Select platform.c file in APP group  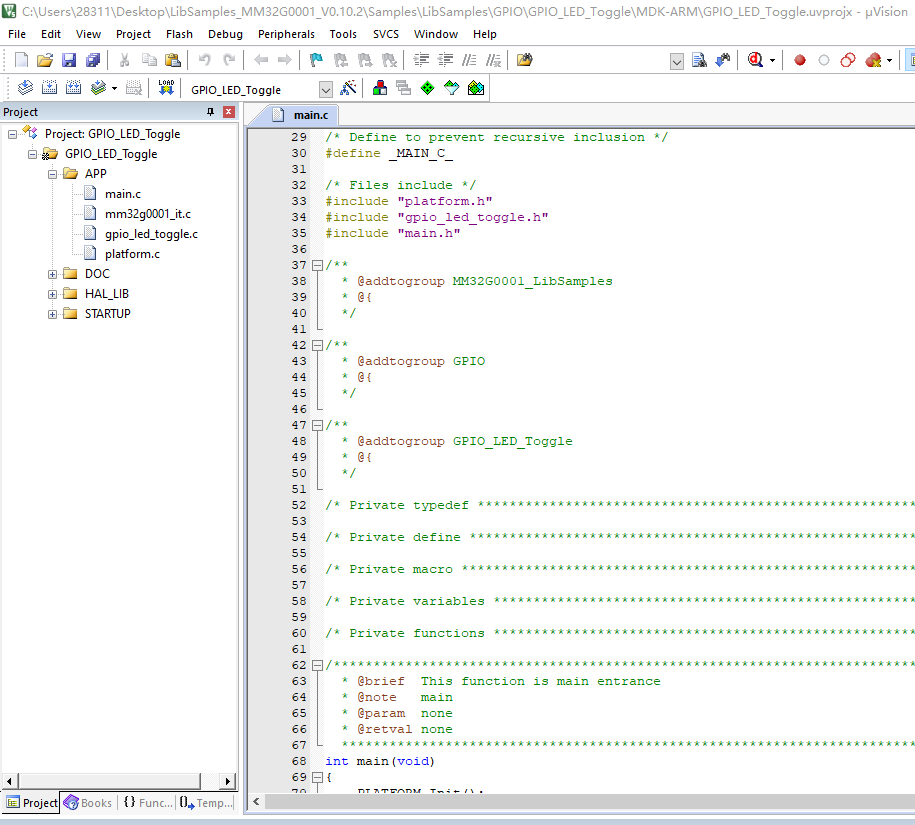(132, 254)
